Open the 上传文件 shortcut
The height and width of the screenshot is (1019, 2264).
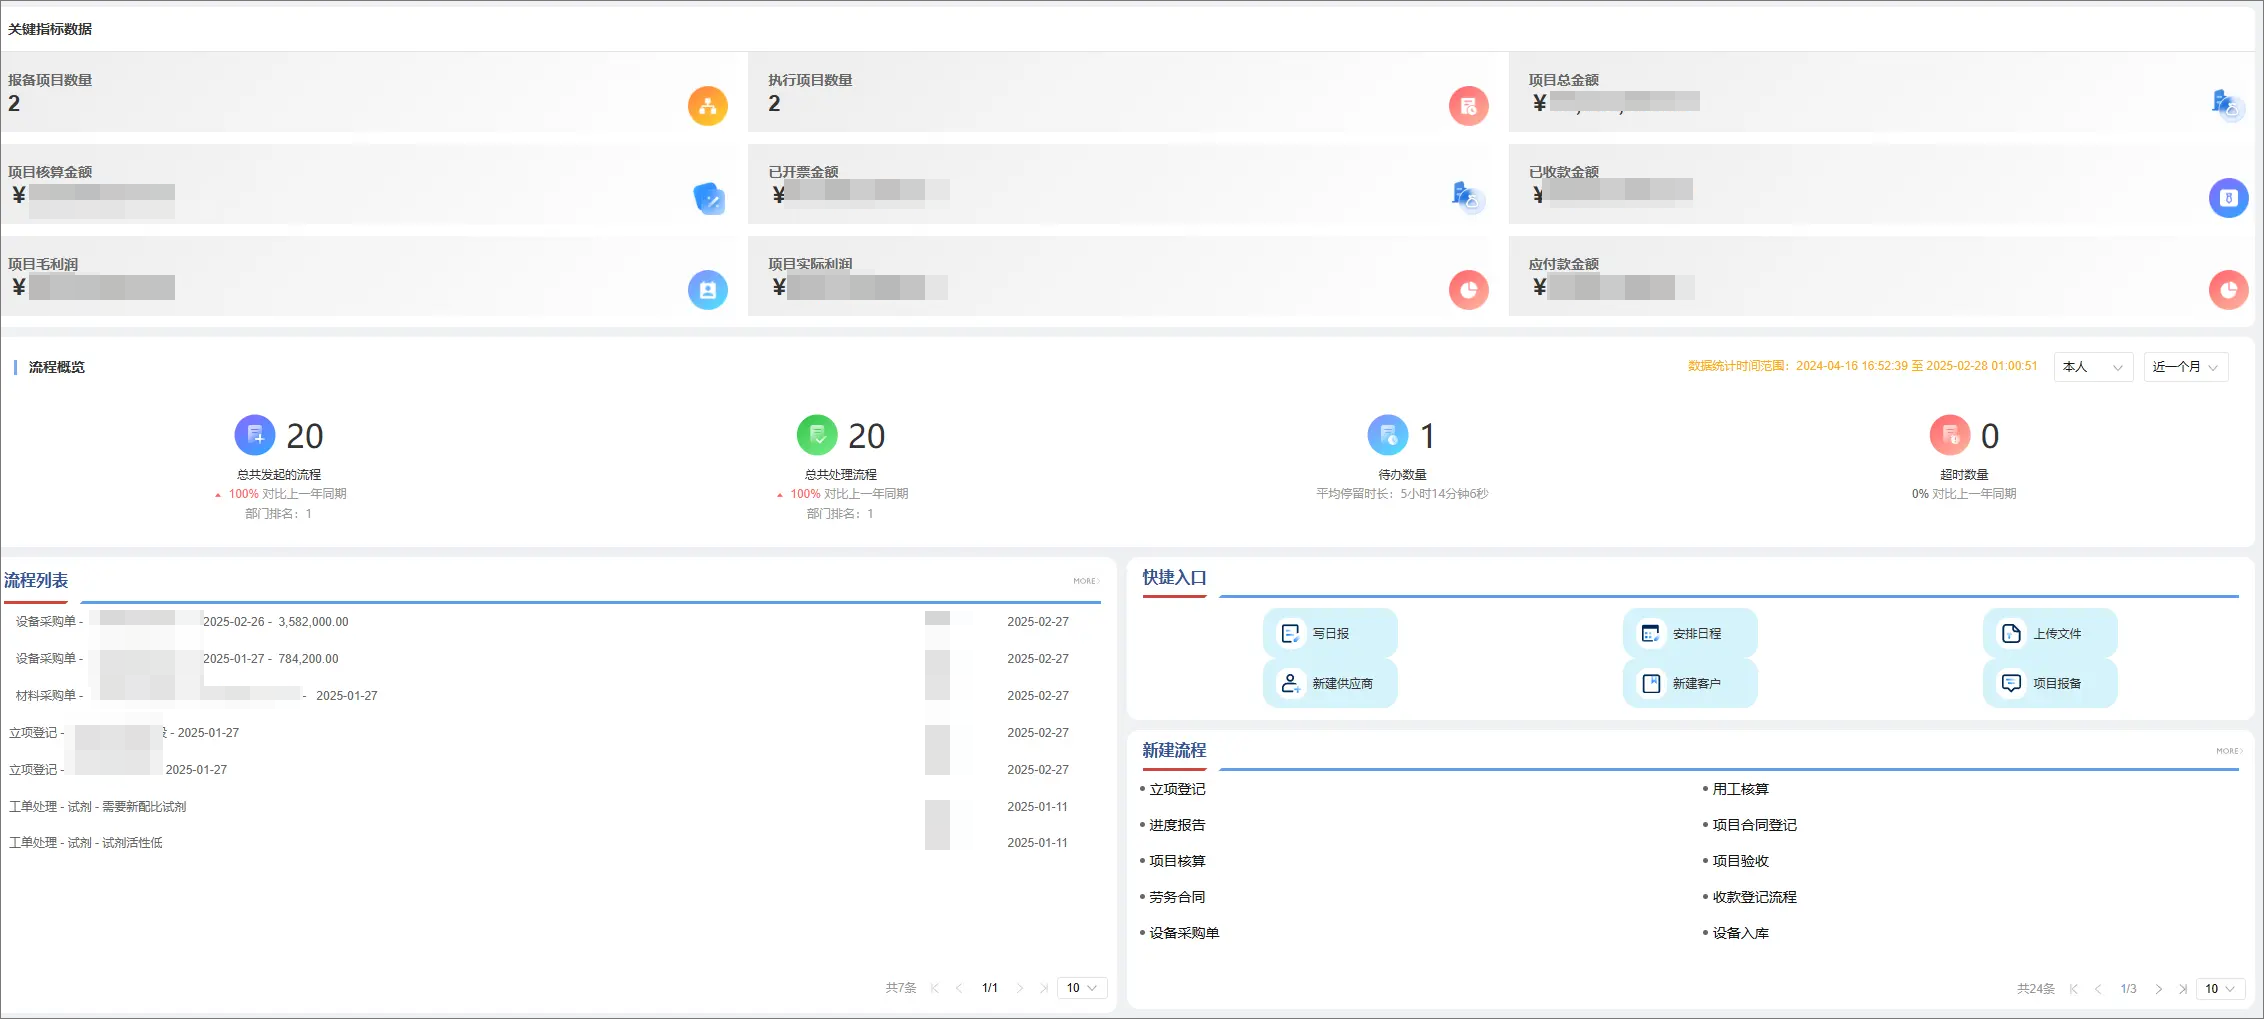tap(2050, 633)
